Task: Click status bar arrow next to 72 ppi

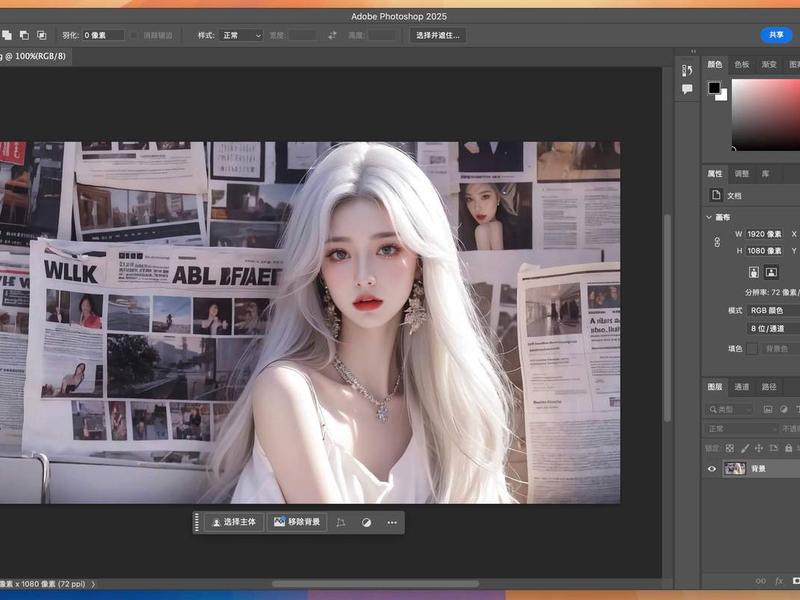Action: pos(93,584)
